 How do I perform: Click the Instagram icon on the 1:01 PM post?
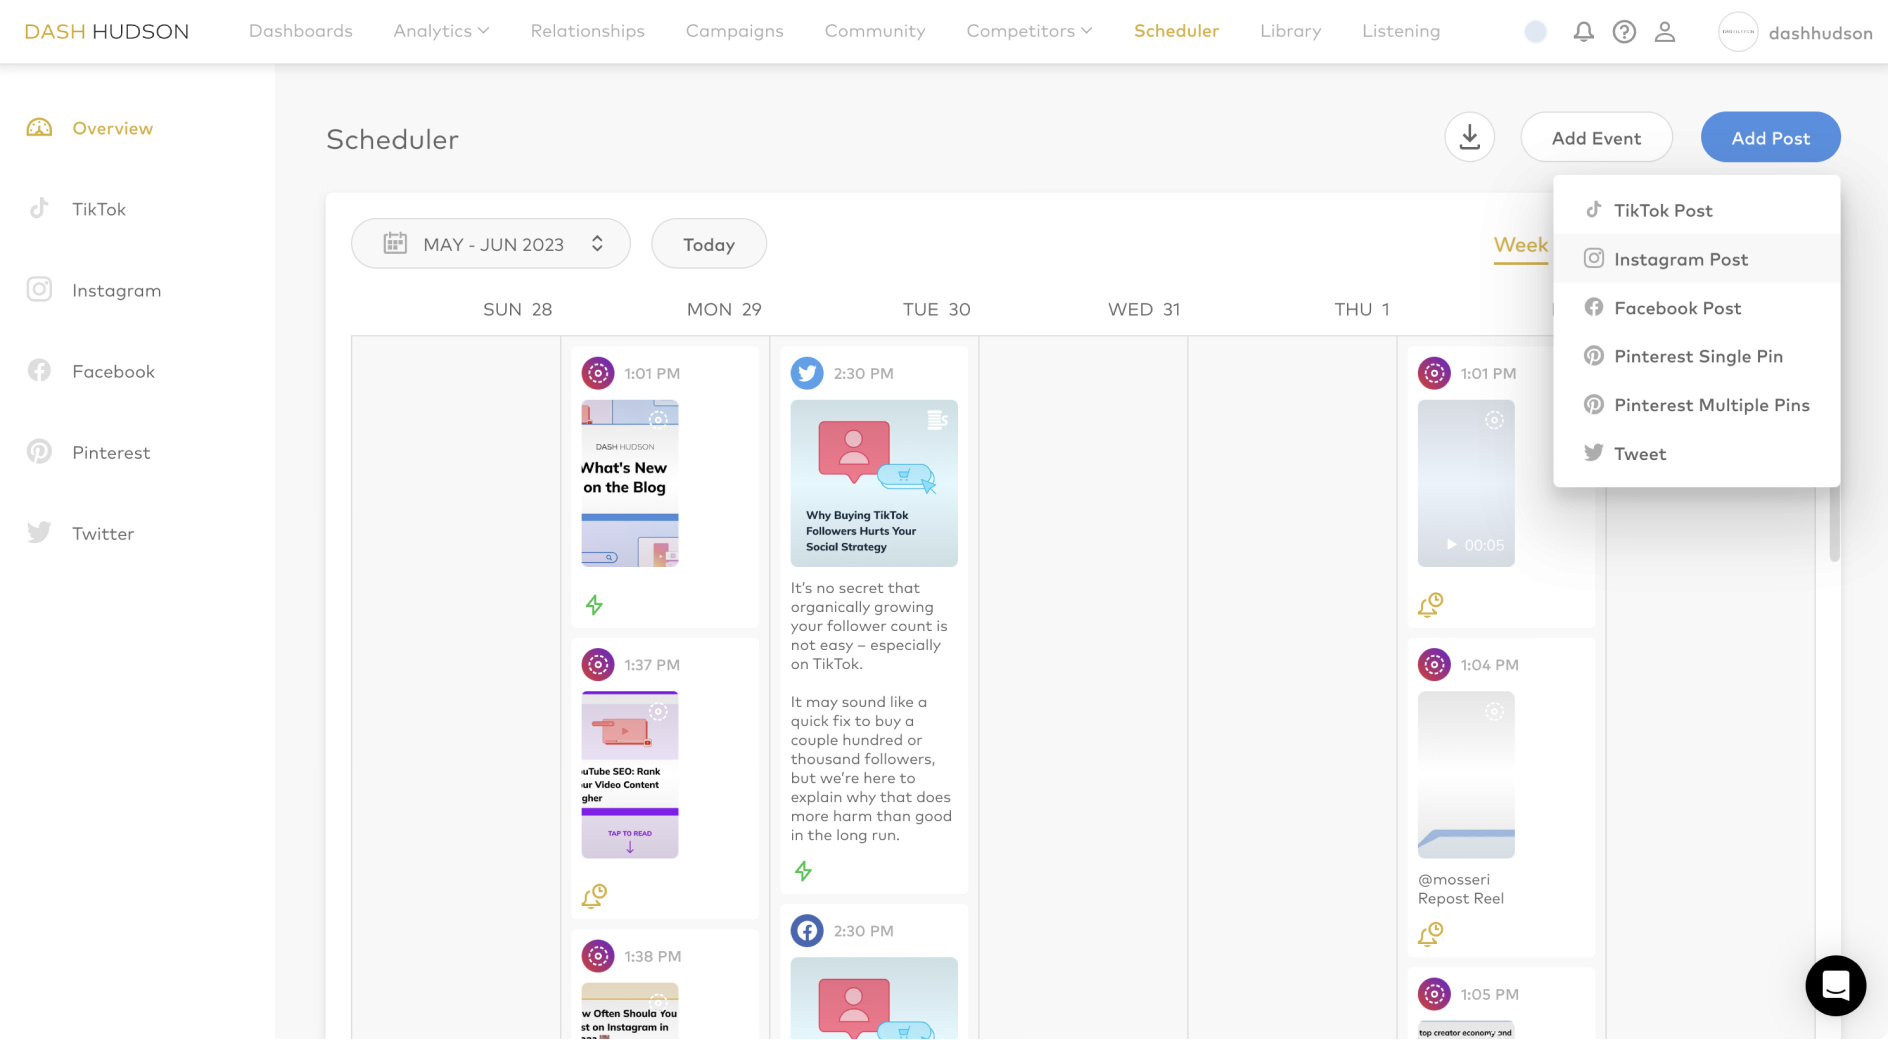click(598, 373)
